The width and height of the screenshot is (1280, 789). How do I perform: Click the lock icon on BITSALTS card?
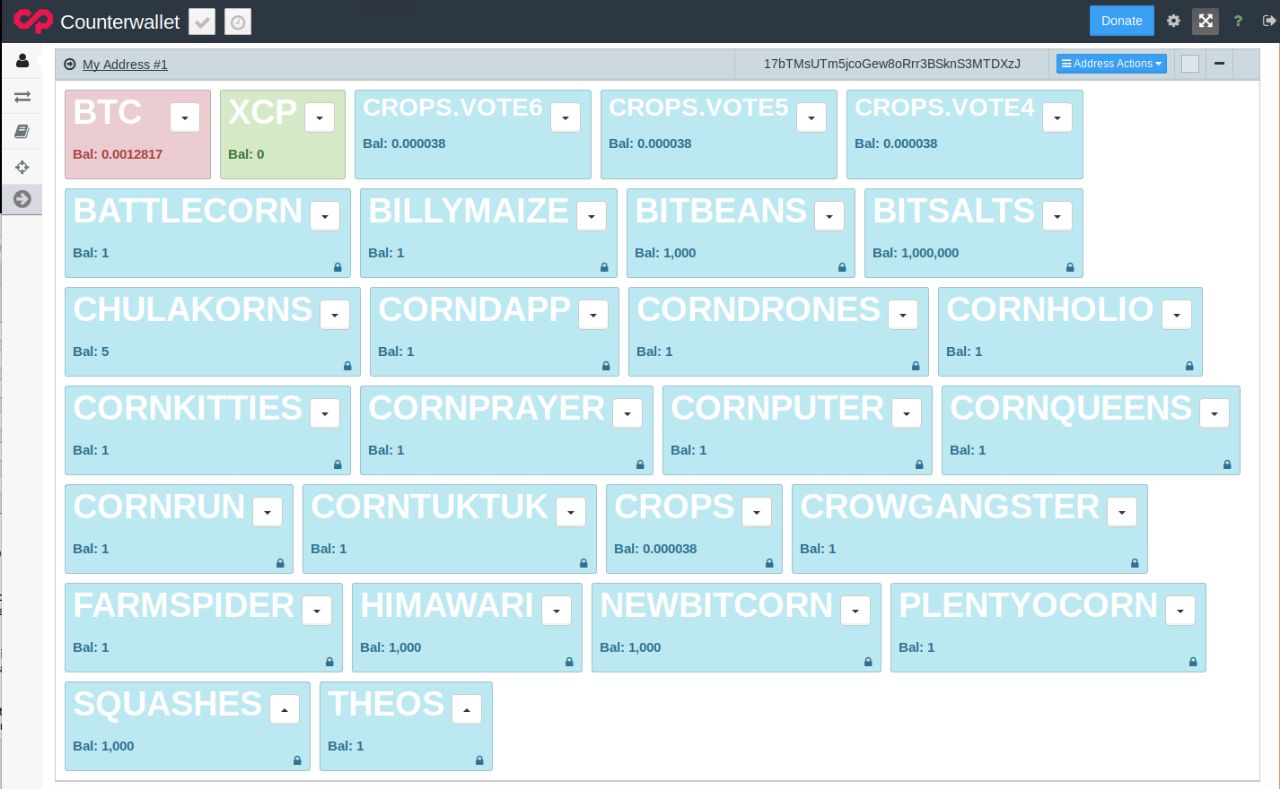[x=1069, y=267]
